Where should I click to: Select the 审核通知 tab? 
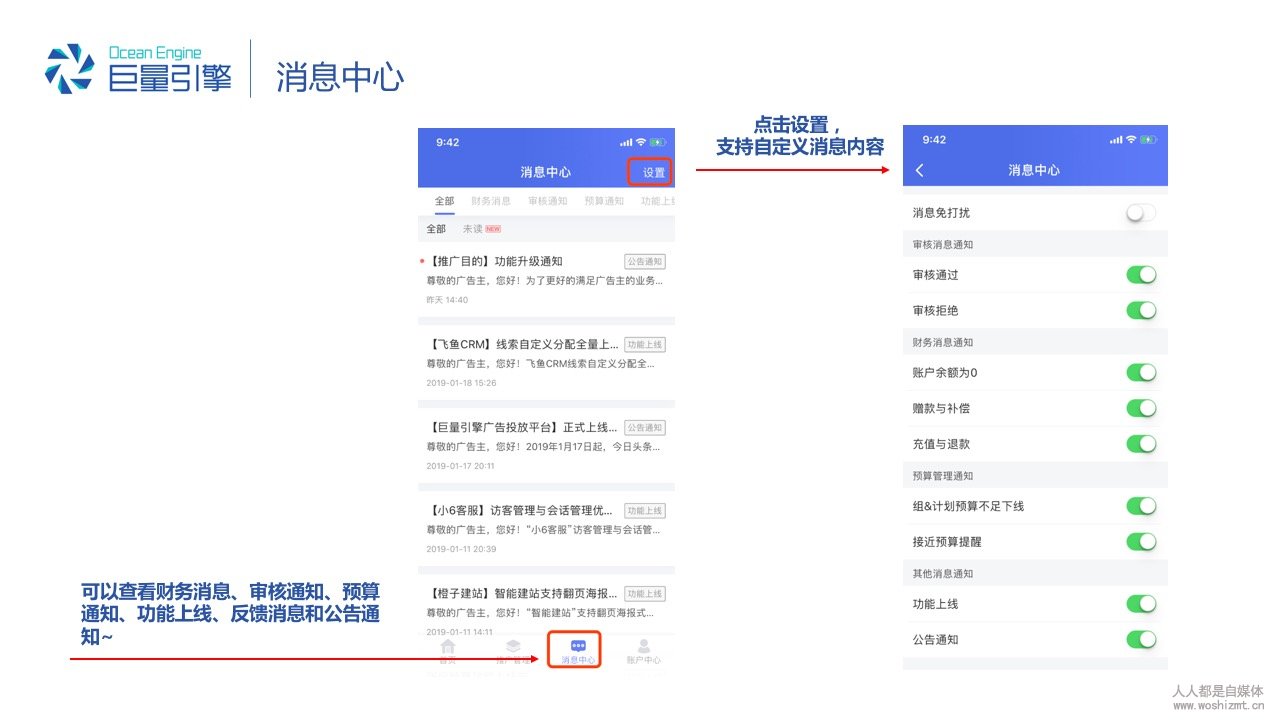(x=547, y=201)
